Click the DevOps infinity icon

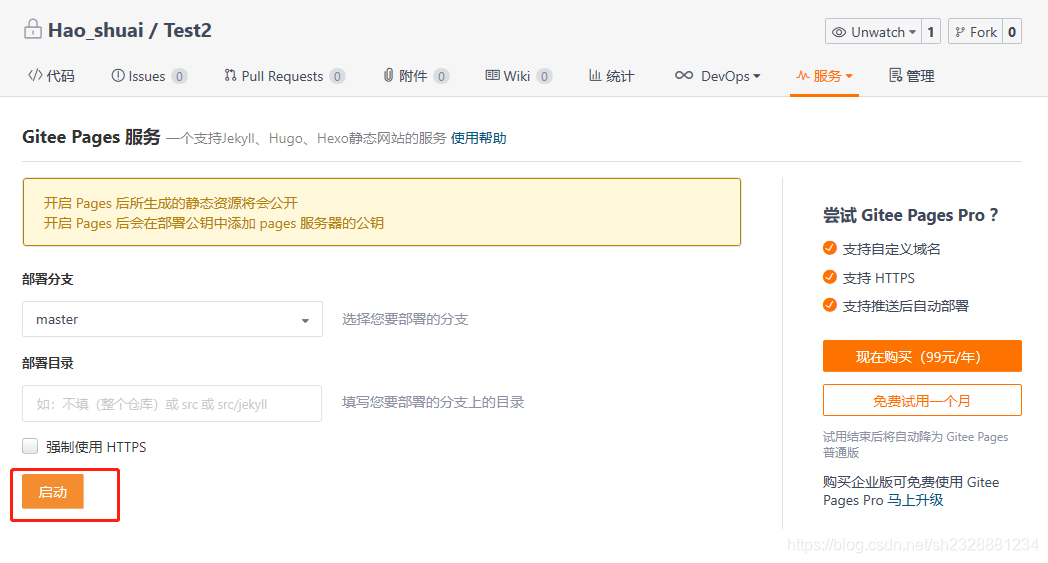pos(684,75)
